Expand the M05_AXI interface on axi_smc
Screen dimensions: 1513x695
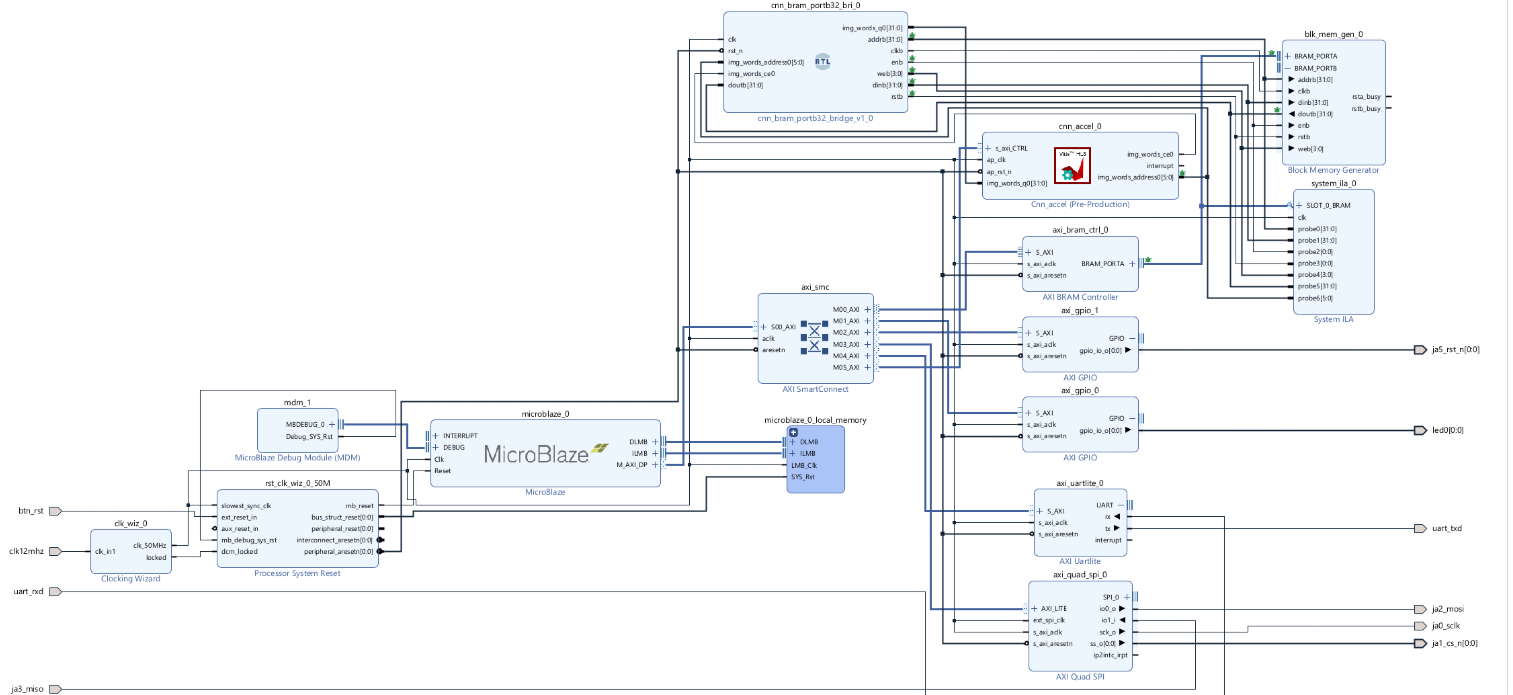pyautogui.click(x=868, y=367)
